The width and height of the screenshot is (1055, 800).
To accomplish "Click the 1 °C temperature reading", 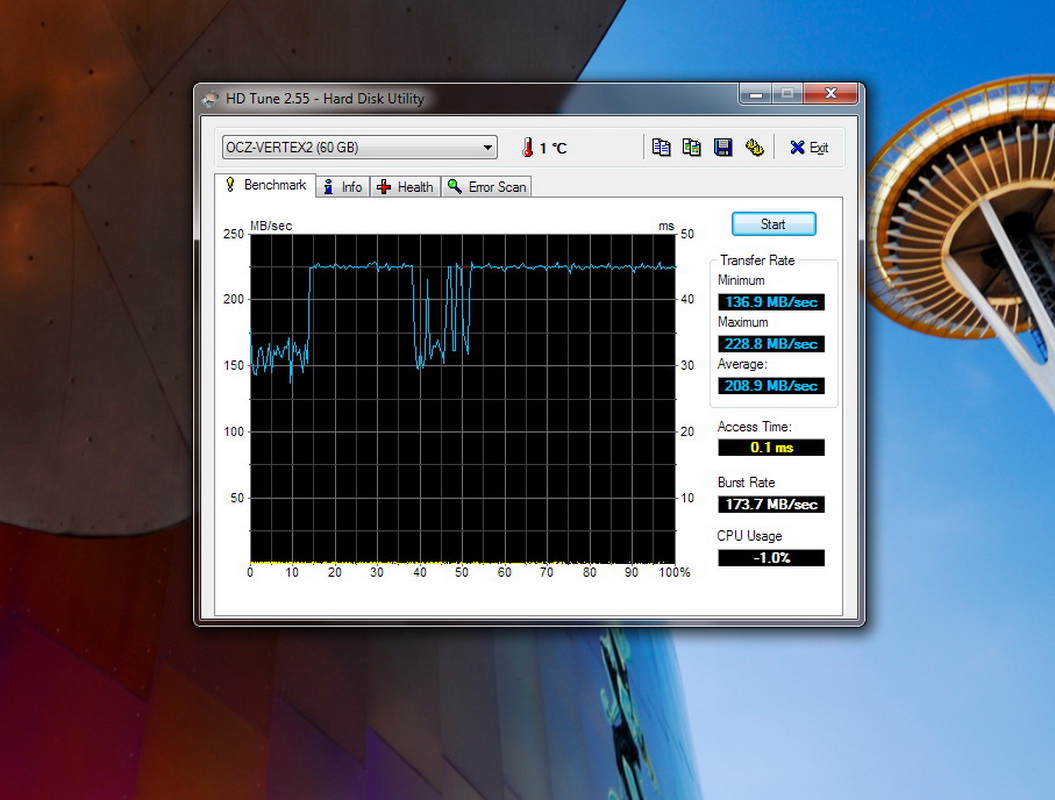I will 553,149.
